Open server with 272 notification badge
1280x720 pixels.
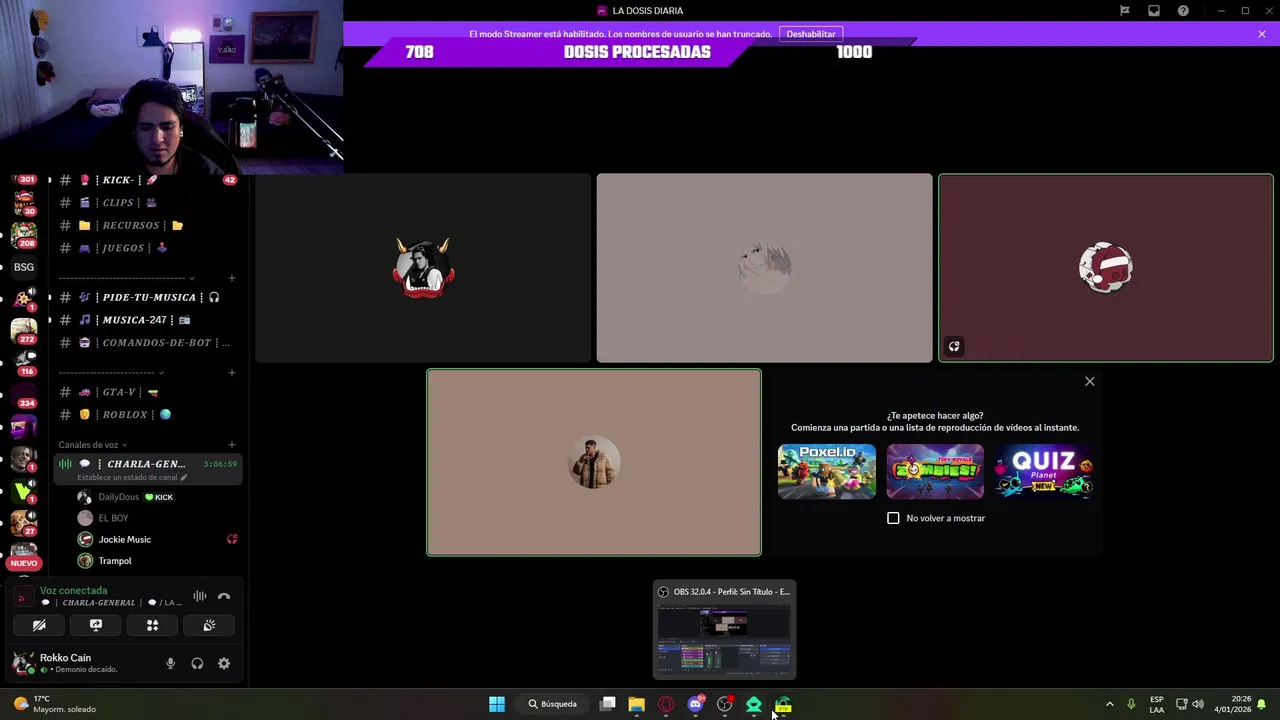(x=24, y=330)
